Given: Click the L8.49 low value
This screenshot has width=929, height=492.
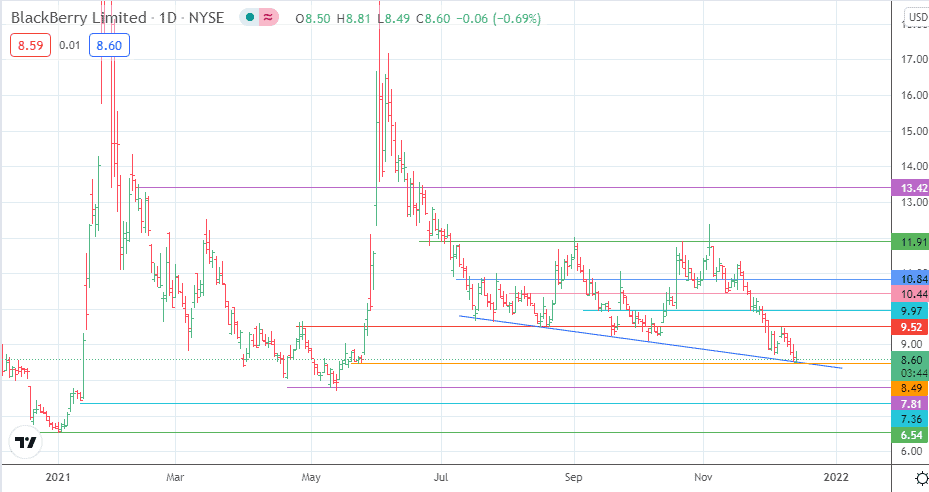Looking at the screenshot, I should click(x=393, y=19).
